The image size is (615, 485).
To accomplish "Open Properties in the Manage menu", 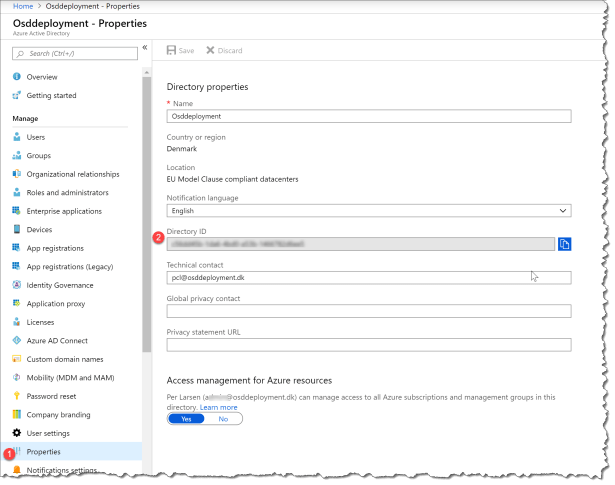I will (44, 452).
